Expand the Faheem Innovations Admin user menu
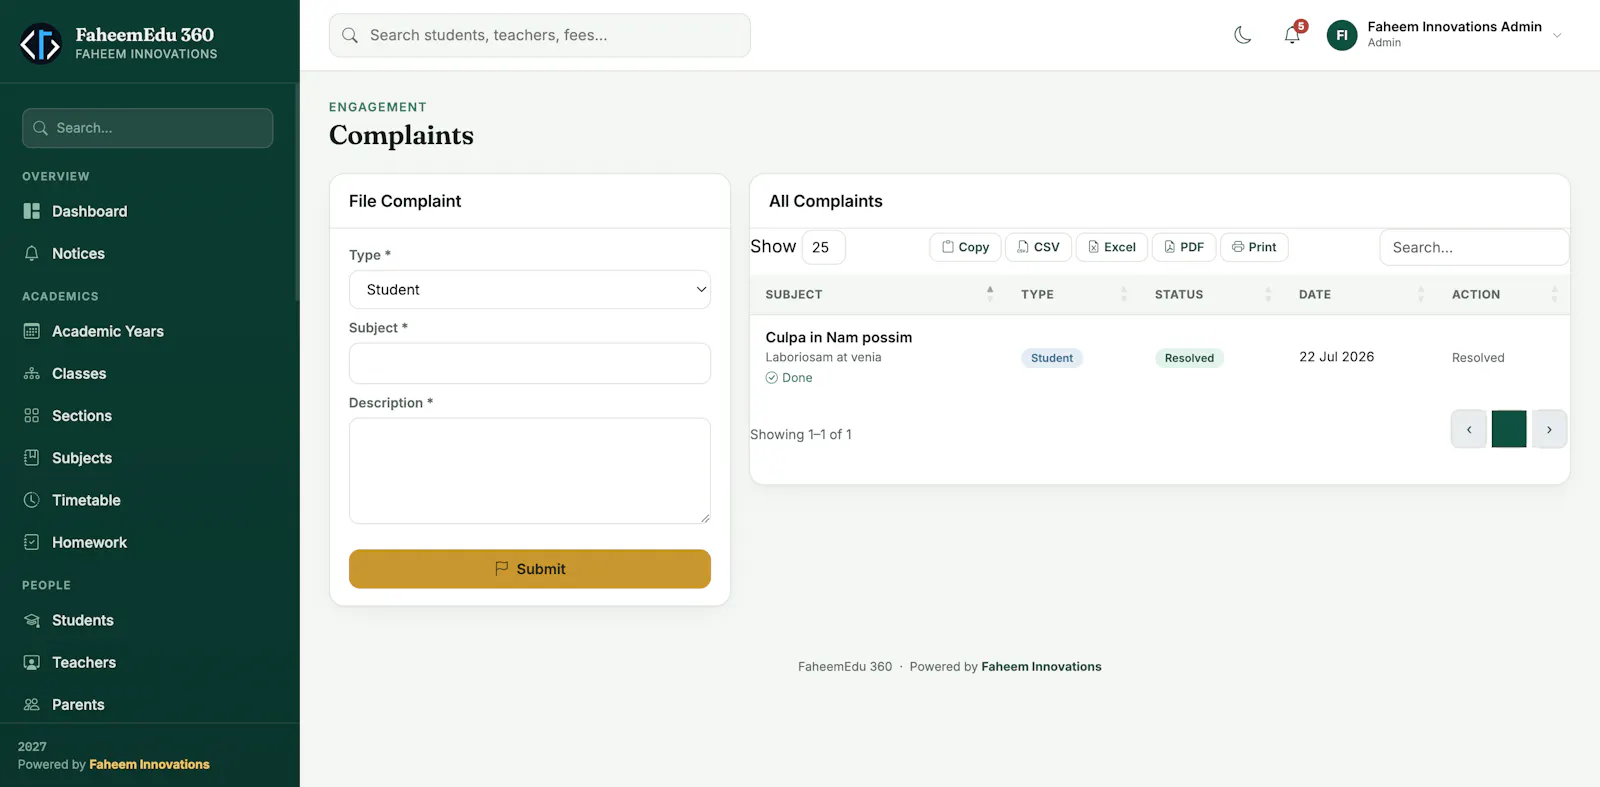1600x787 pixels. (x=1445, y=35)
